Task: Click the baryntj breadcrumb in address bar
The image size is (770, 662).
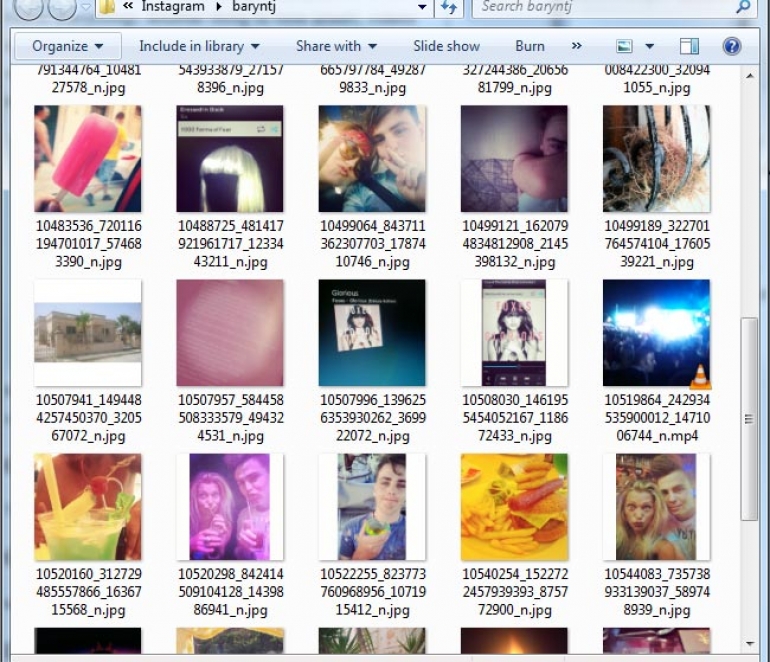Action: tap(254, 7)
